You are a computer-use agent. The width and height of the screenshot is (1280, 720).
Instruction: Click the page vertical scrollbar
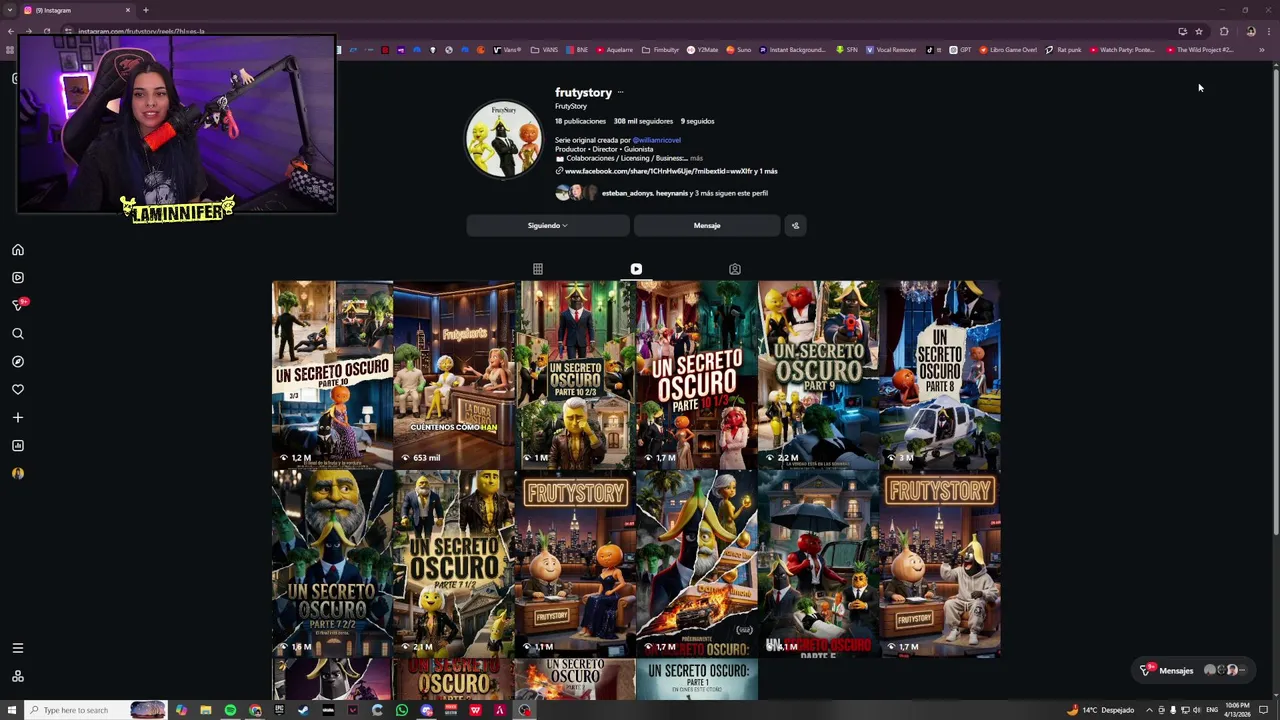pos(1275,300)
